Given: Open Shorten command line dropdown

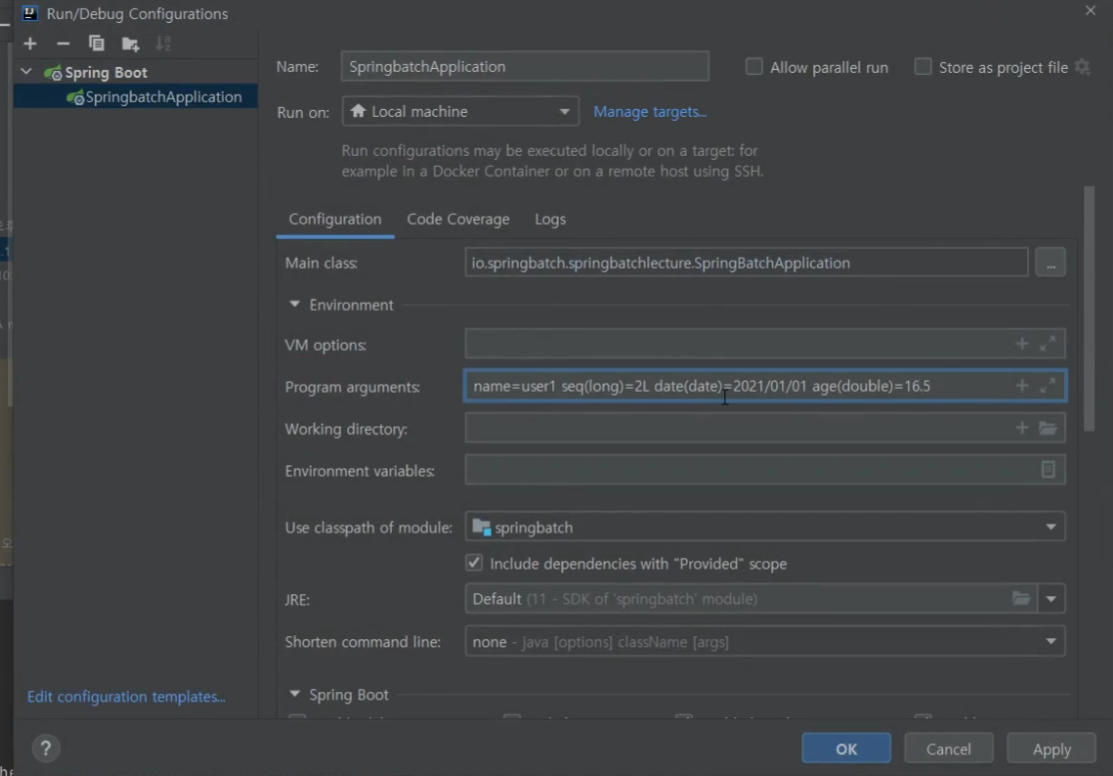Looking at the screenshot, I should 765,642.
